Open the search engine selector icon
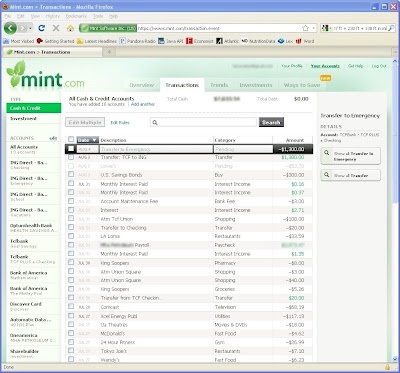Screen dimensions: 400x373 coord(325,28)
